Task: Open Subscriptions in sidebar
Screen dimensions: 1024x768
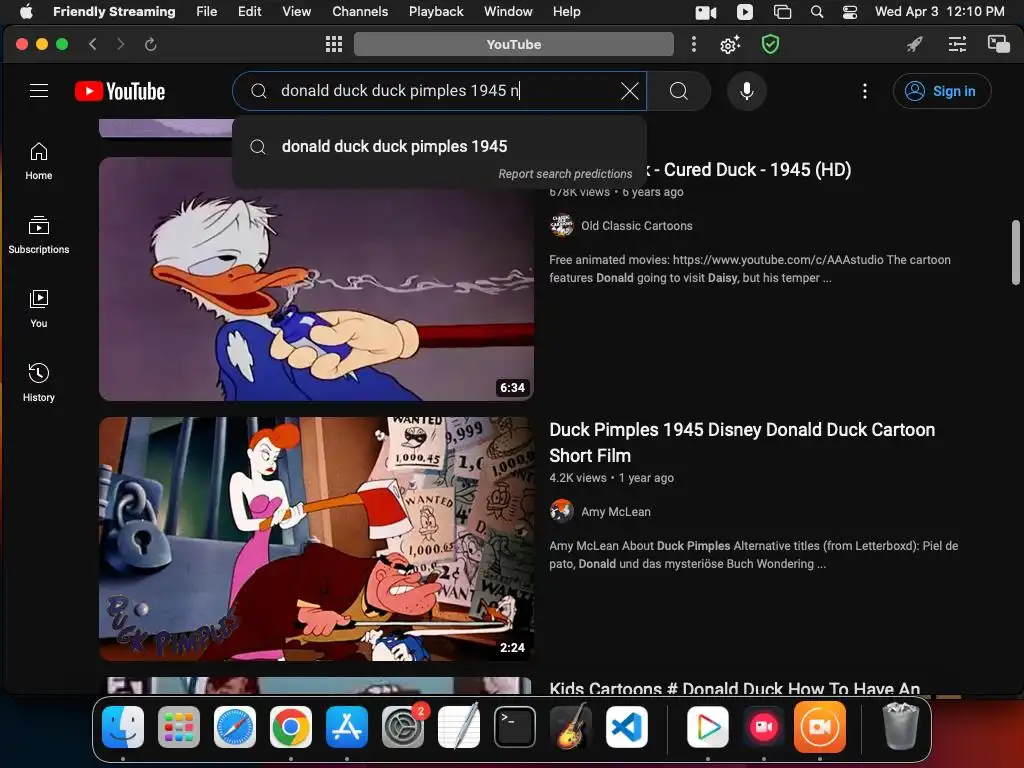Action: click(39, 235)
